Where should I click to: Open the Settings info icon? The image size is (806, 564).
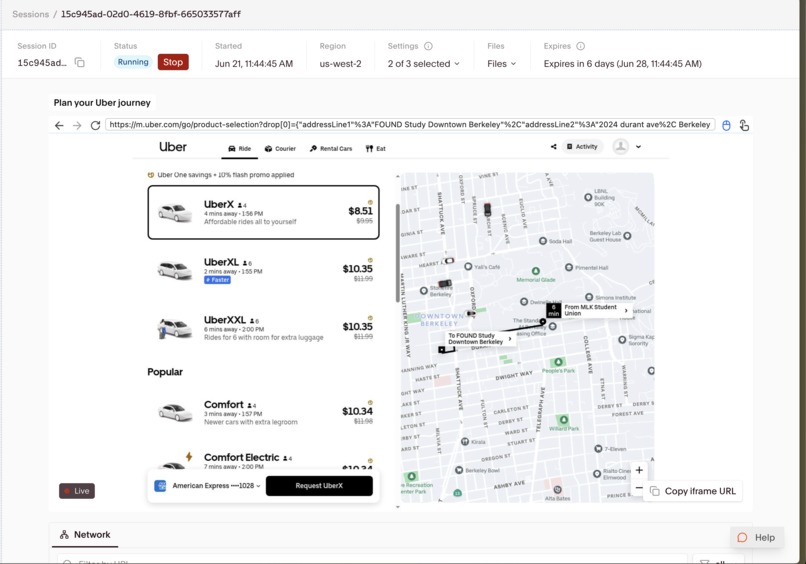tap(428, 46)
